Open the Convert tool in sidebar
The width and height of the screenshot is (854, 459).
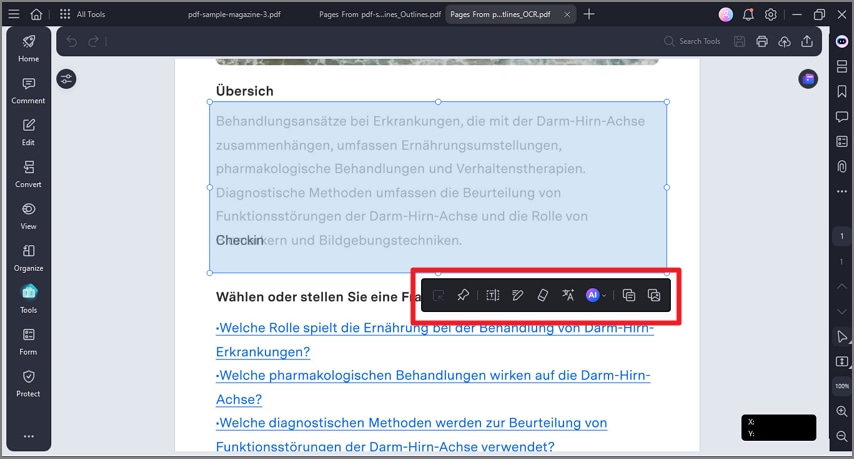[28, 174]
